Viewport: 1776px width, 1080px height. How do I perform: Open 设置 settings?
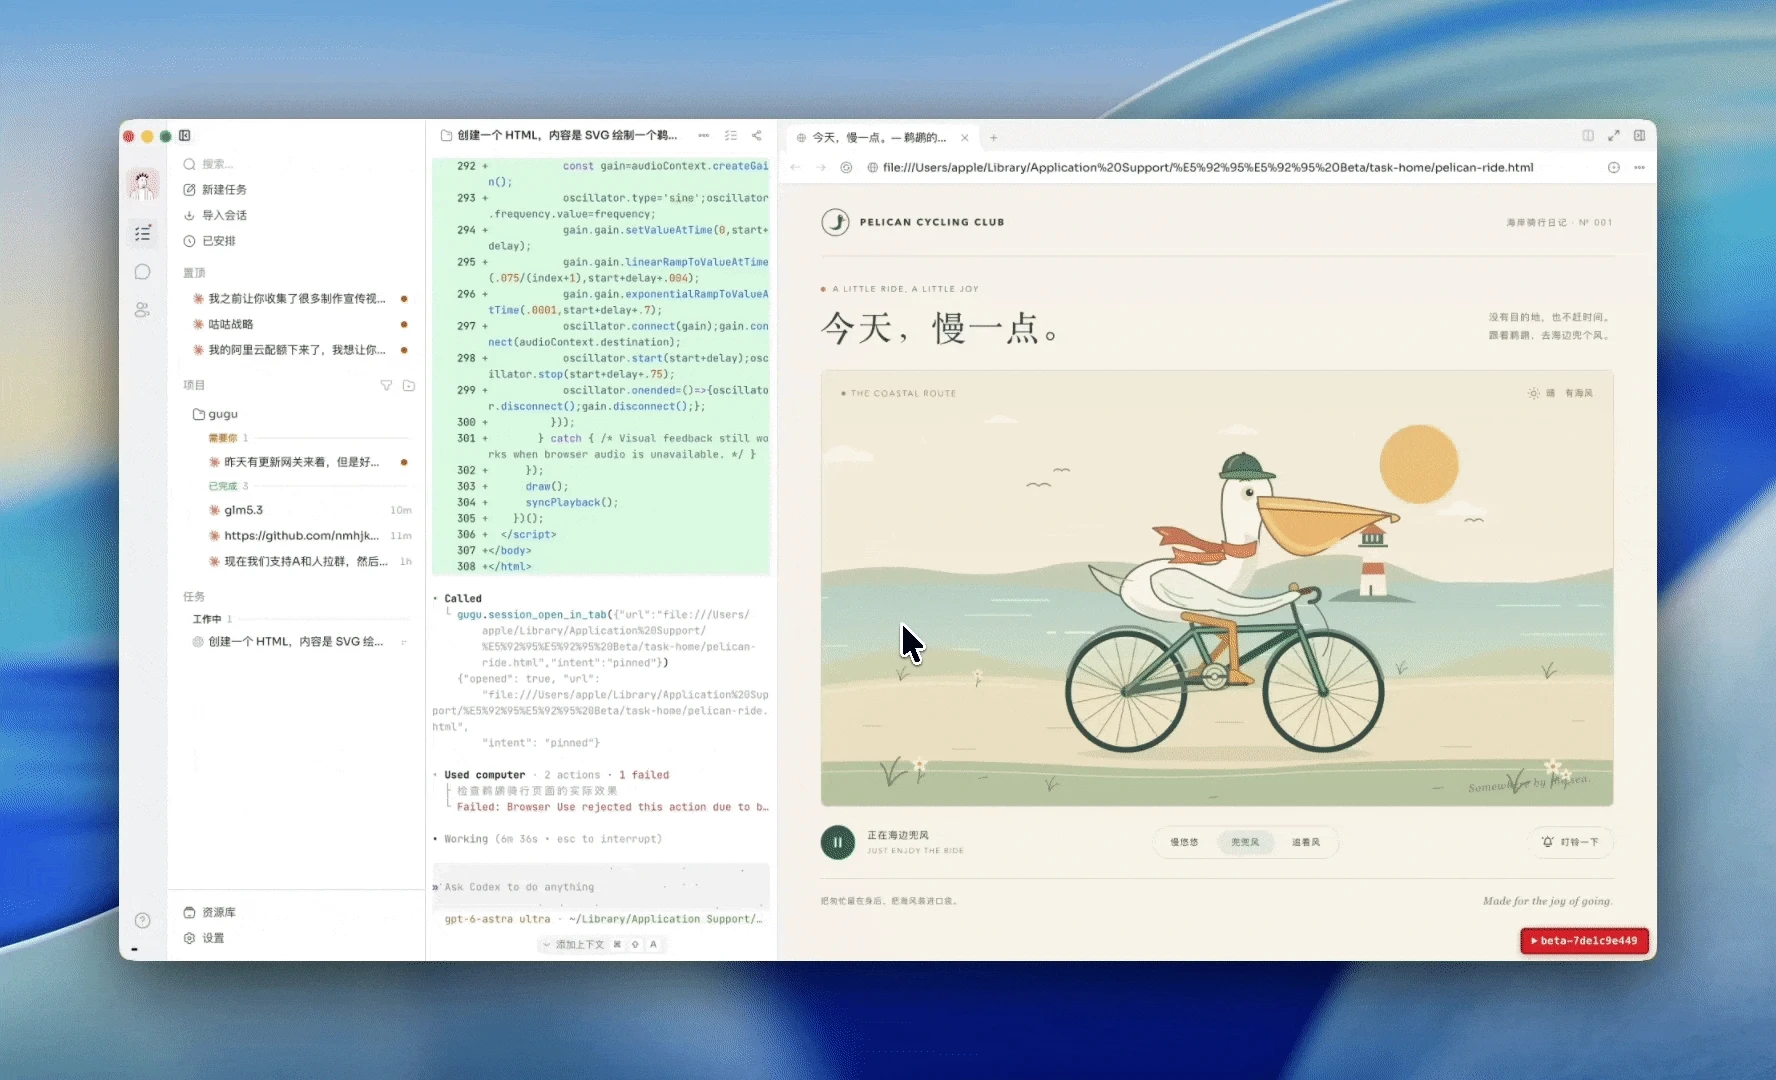click(x=204, y=938)
